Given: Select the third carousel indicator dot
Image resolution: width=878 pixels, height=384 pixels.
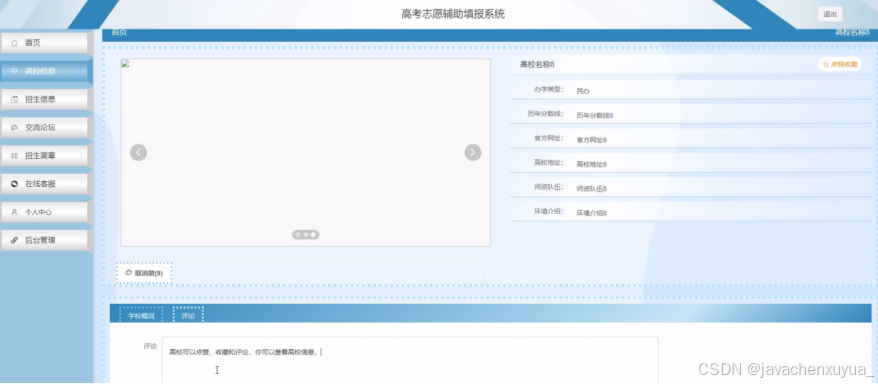Looking at the screenshot, I should coord(313,235).
